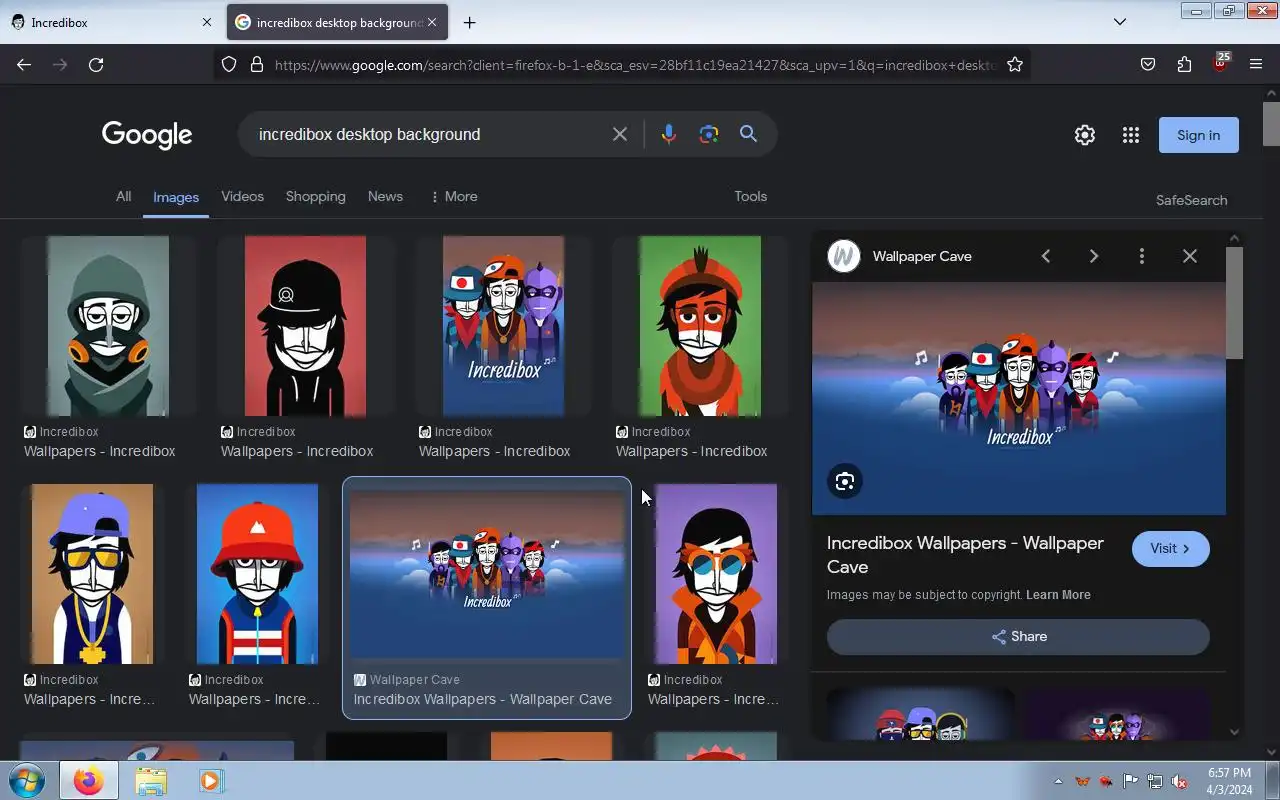Open the Videos search tab

point(242,196)
